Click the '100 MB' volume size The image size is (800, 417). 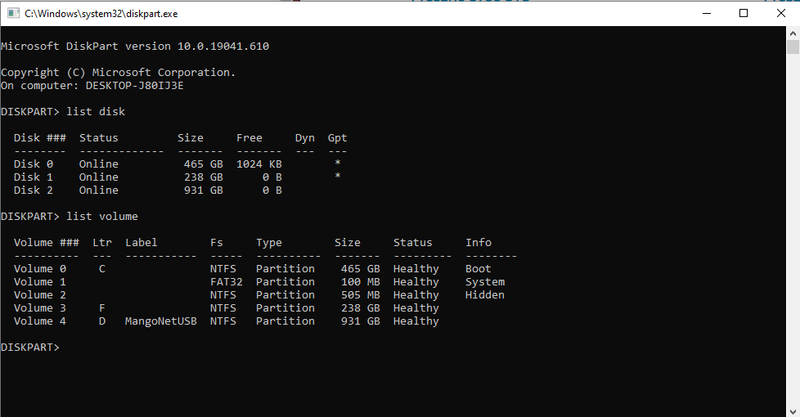coord(360,282)
